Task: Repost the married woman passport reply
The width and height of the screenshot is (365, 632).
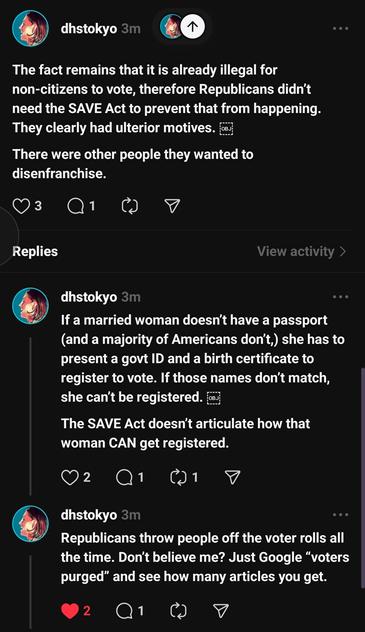Action: pos(178,478)
